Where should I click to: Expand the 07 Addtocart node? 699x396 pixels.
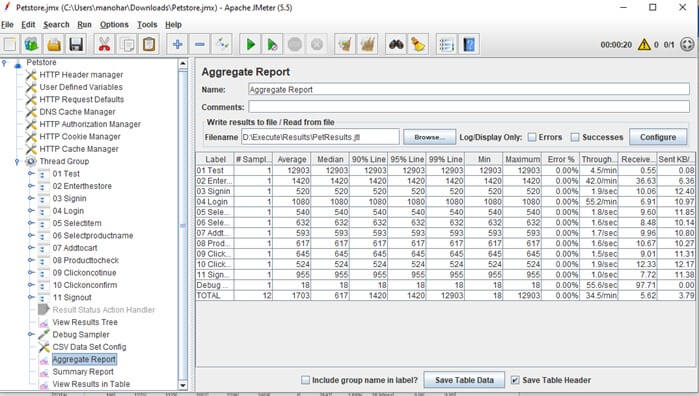click(30, 248)
